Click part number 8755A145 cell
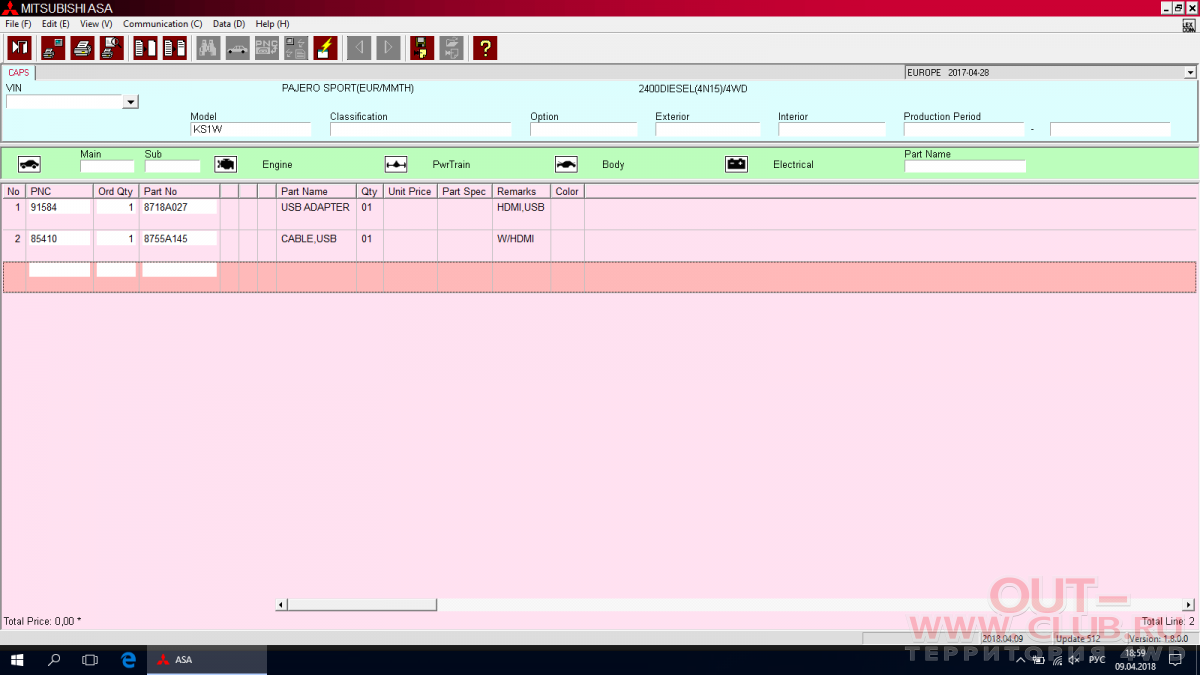The image size is (1200, 675). [179, 239]
